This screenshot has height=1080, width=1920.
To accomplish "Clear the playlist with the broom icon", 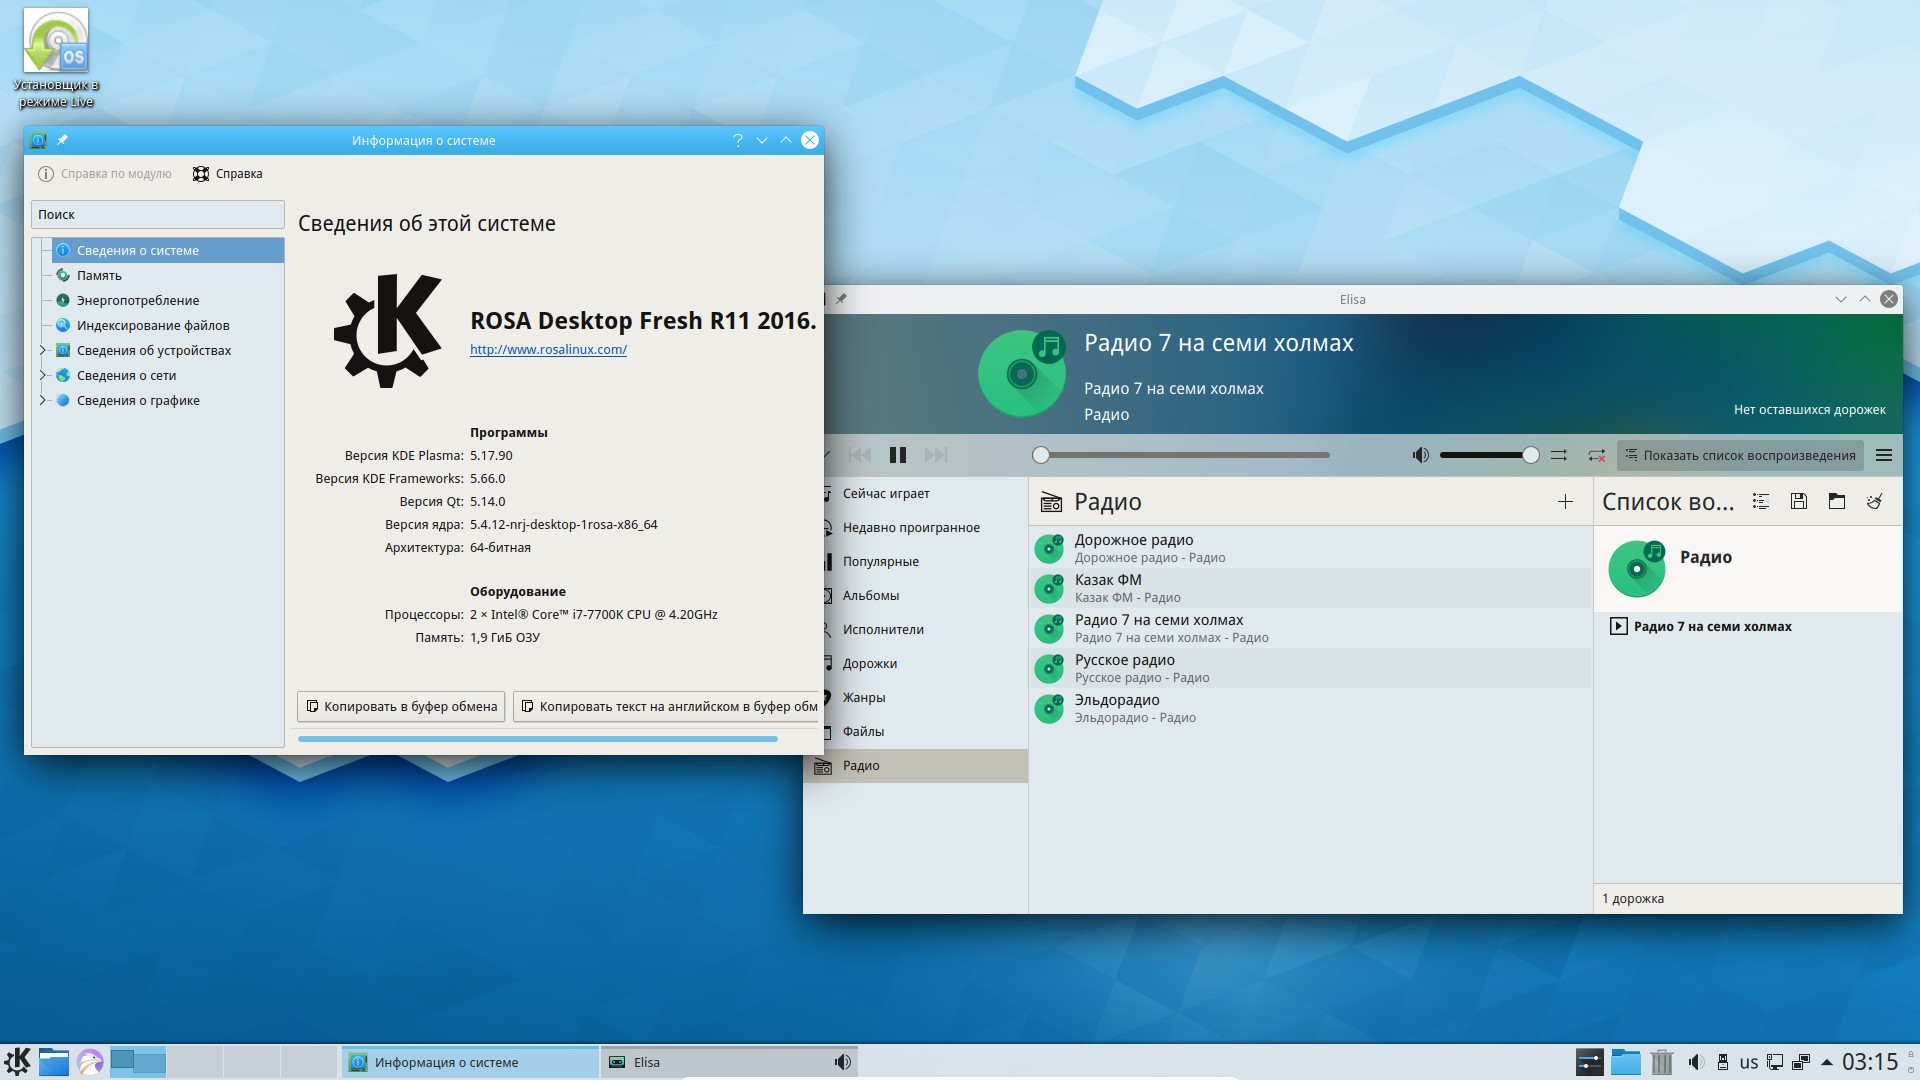I will [1875, 502].
